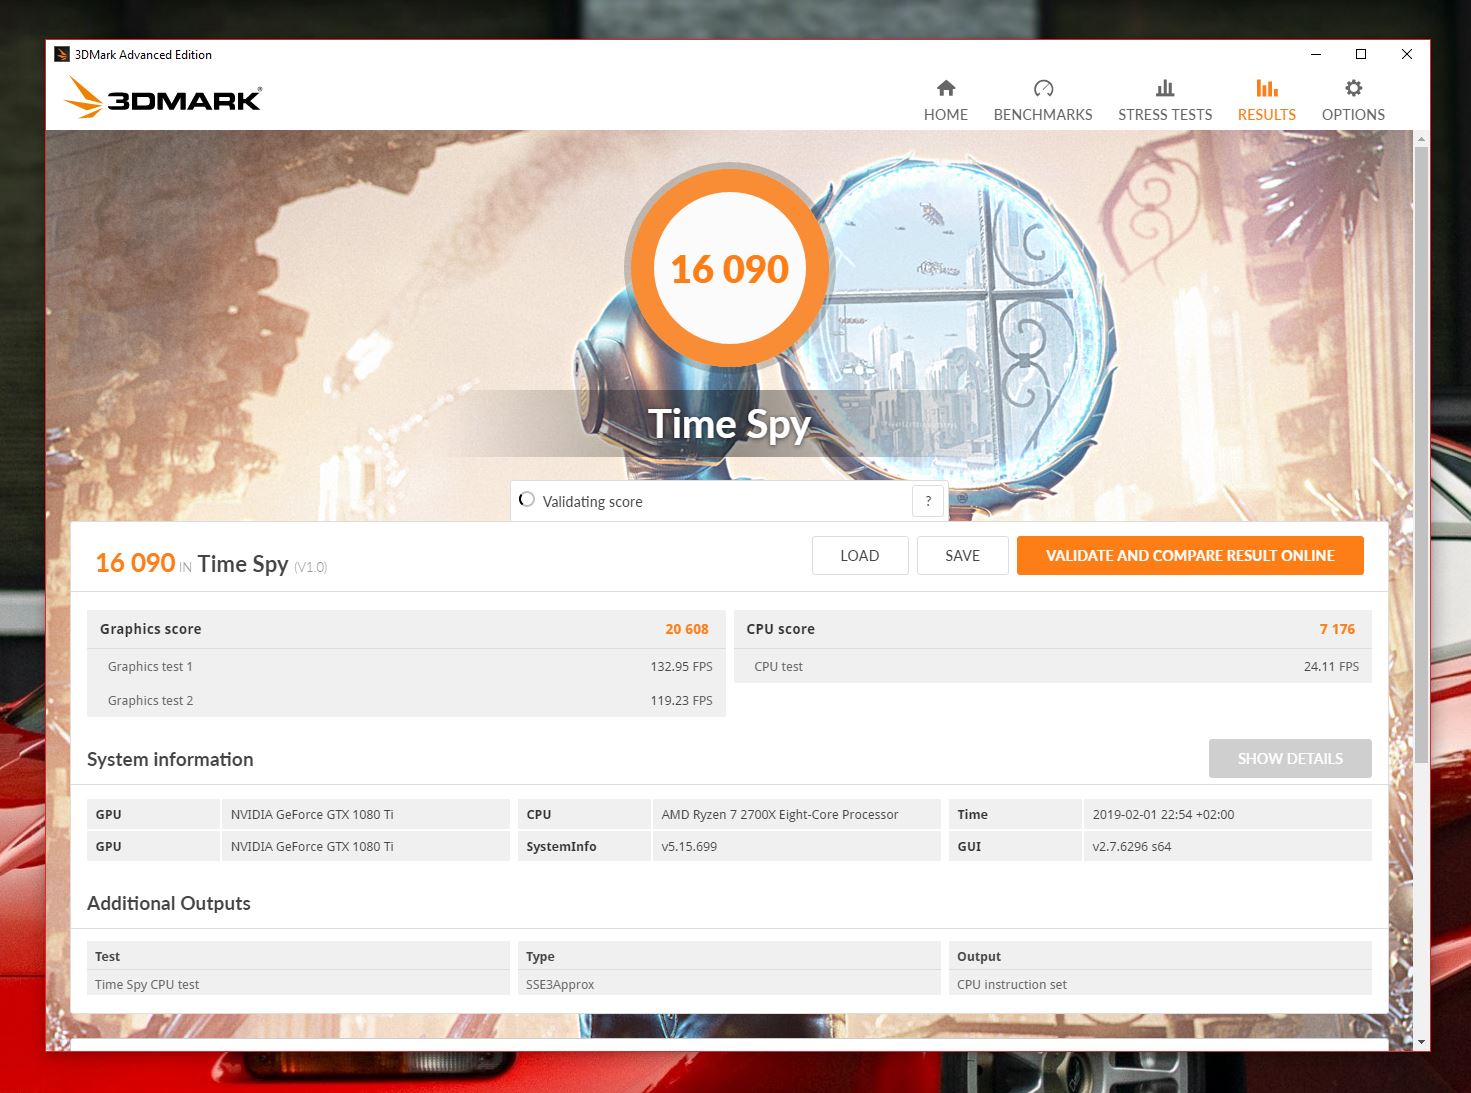Click the CPU score header label
The image size is (1471, 1093).
[x=780, y=629]
